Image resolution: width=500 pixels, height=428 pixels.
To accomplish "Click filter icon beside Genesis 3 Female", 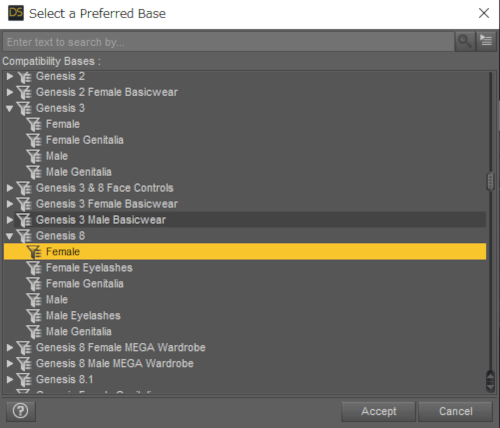I will 34,124.
